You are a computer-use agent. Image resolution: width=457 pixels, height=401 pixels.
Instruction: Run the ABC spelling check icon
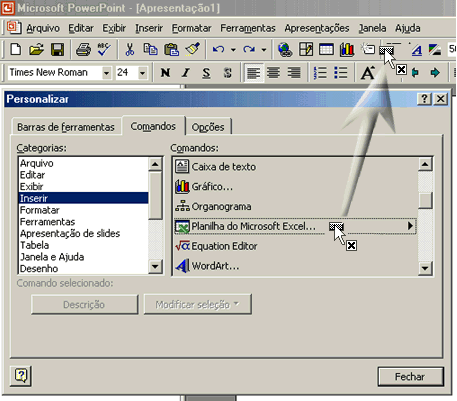click(104, 50)
